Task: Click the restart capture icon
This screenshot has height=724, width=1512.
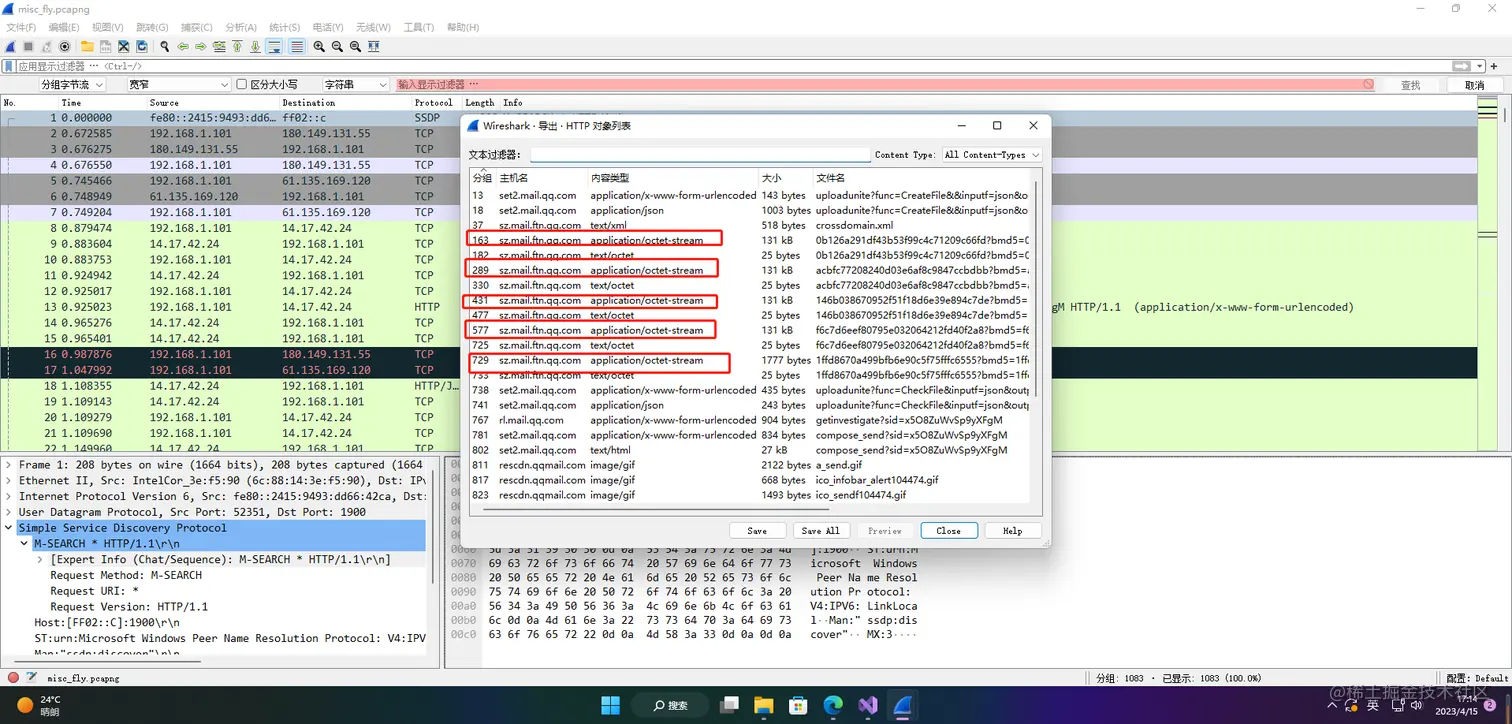Action: [46, 47]
